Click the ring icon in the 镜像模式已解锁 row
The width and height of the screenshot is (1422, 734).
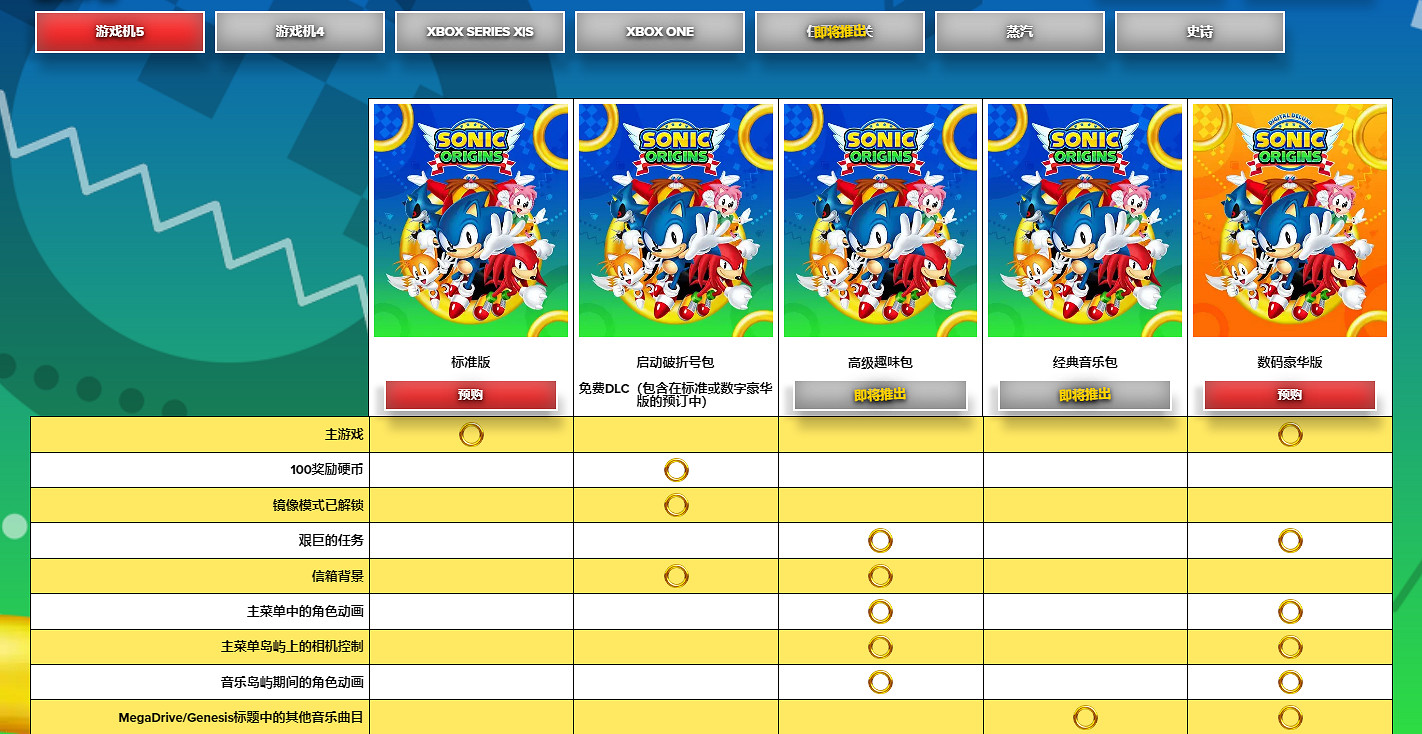(x=676, y=505)
